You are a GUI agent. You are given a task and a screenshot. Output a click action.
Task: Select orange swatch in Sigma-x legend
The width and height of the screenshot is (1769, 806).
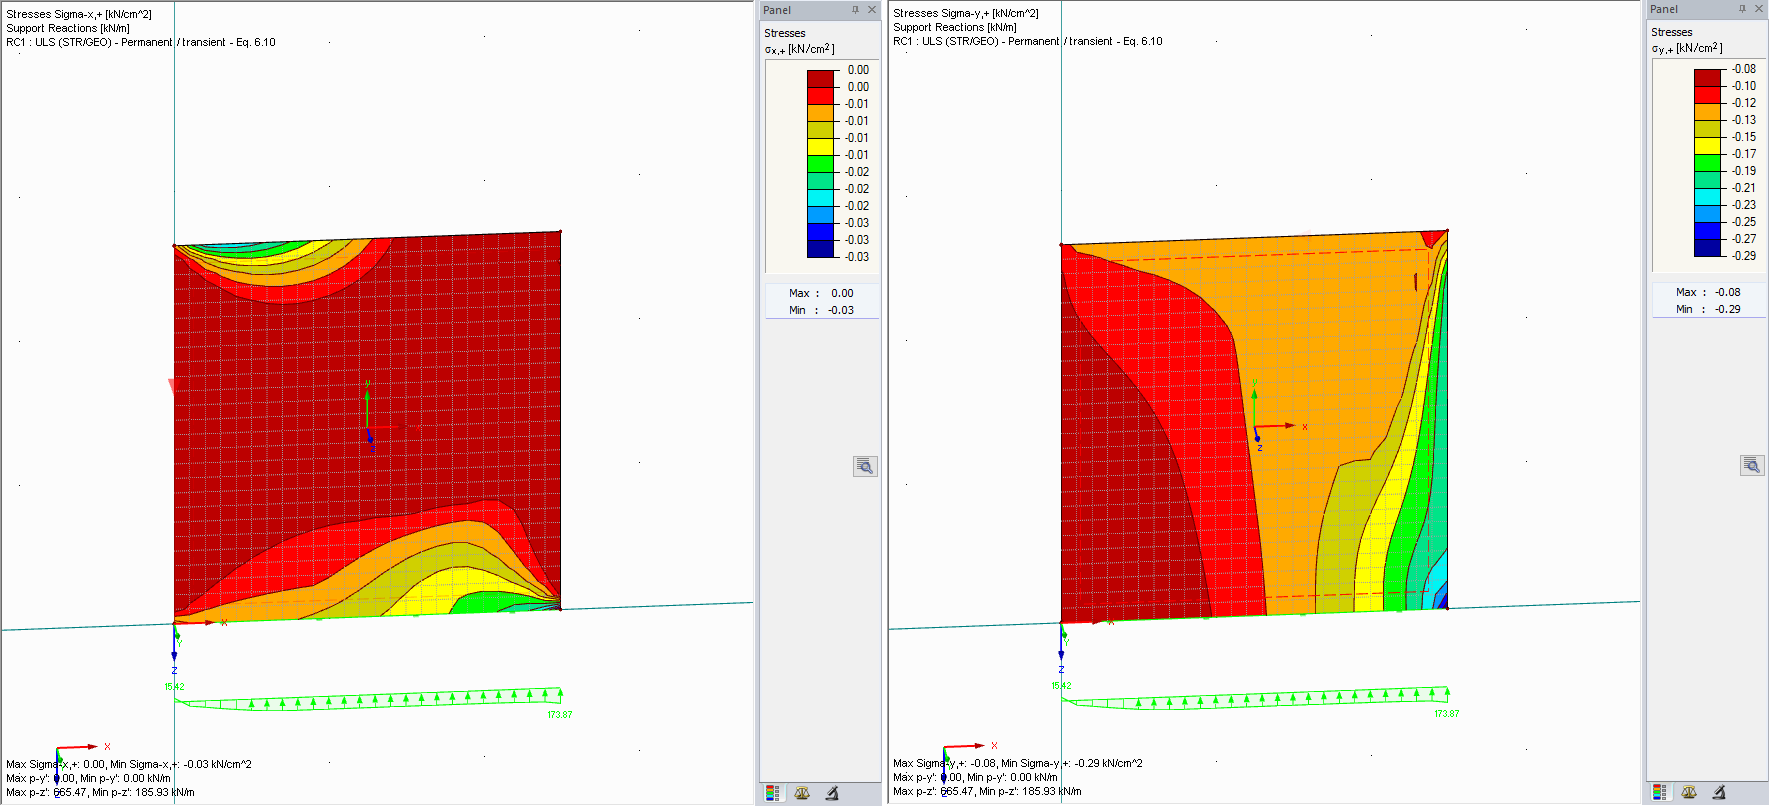click(820, 113)
